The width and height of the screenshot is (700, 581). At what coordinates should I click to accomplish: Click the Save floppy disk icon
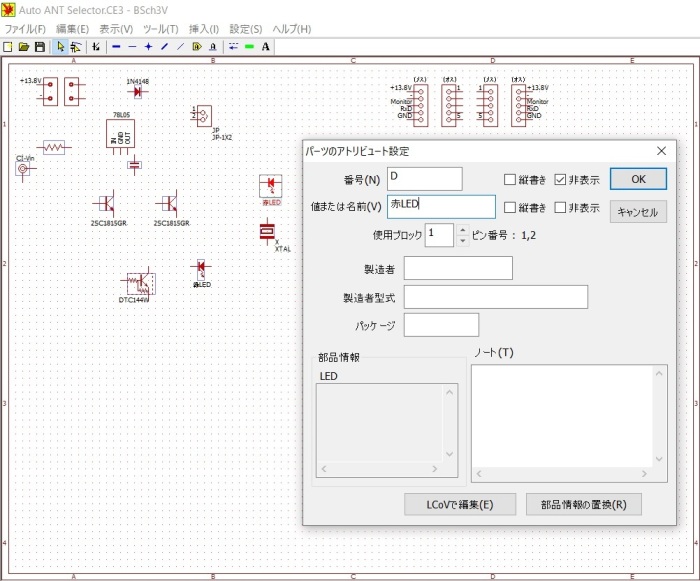click(x=39, y=46)
